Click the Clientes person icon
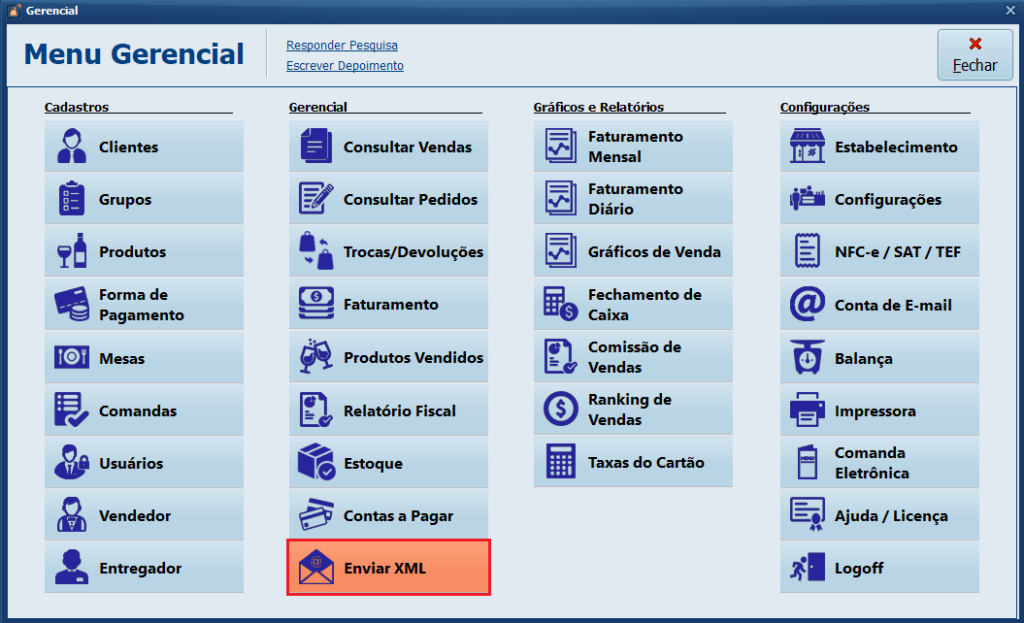This screenshot has width=1024, height=623. (x=71, y=147)
